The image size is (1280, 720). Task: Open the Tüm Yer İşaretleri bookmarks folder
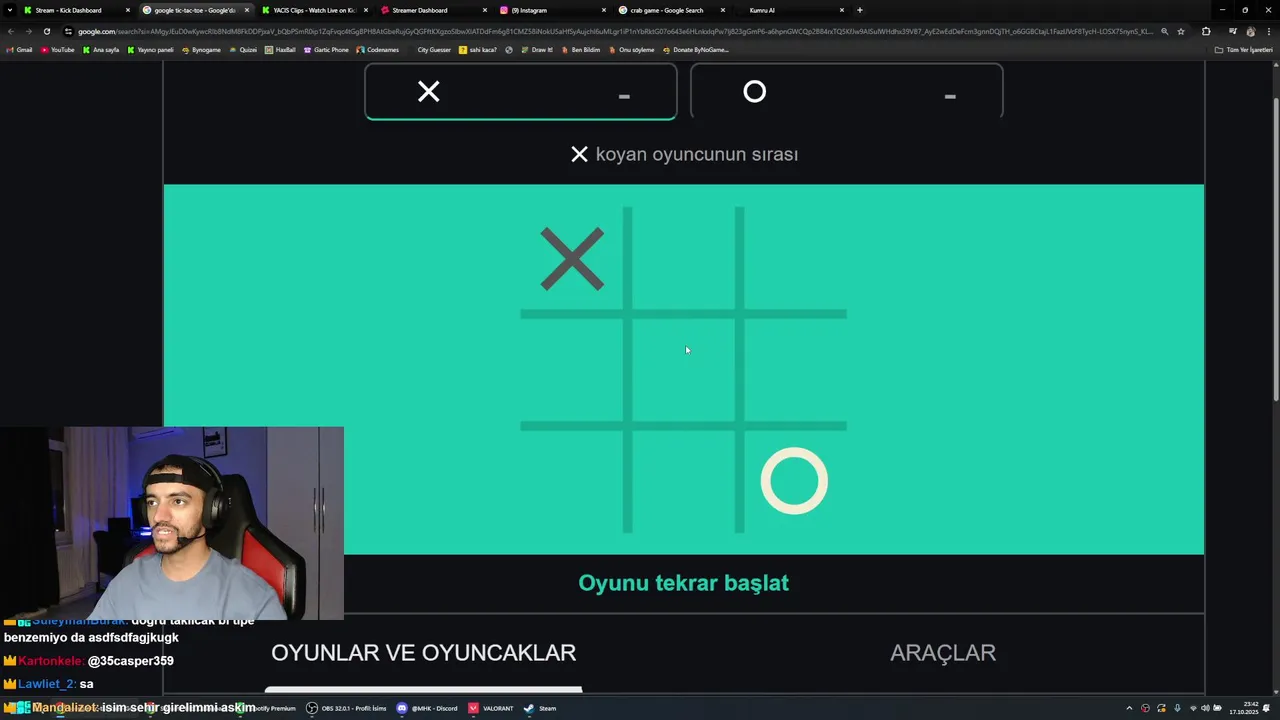coord(1243,49)
